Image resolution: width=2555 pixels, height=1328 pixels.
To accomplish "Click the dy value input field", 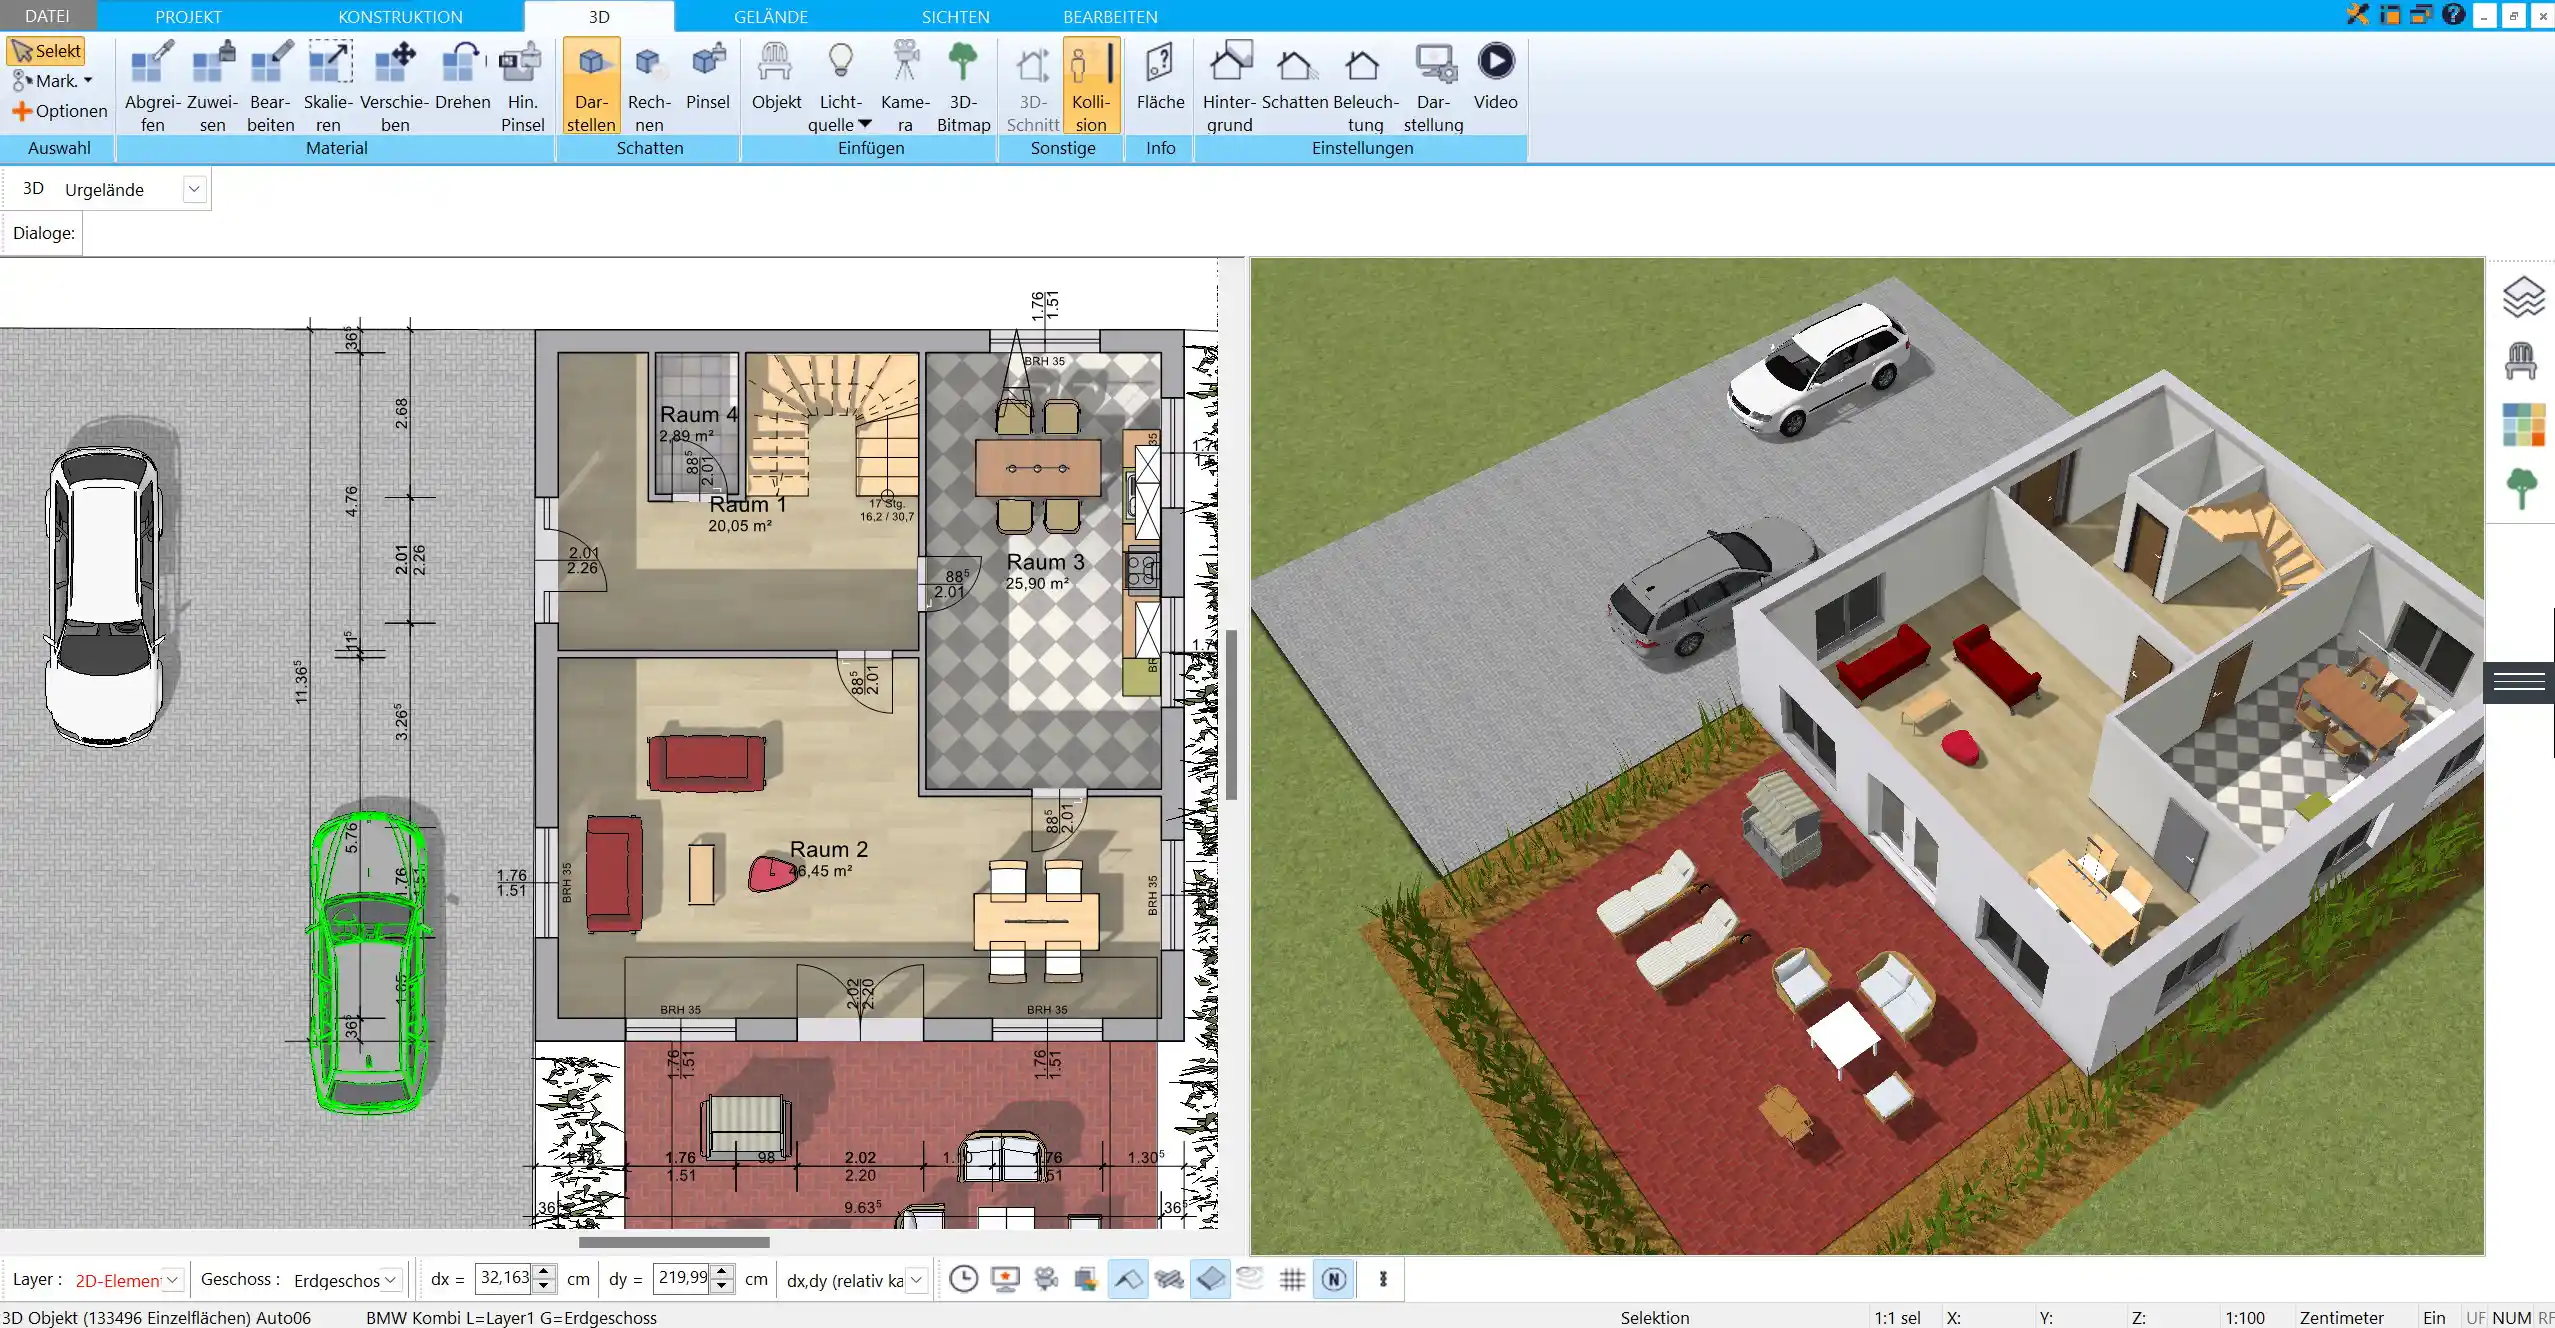I will tap(682, 1278).
